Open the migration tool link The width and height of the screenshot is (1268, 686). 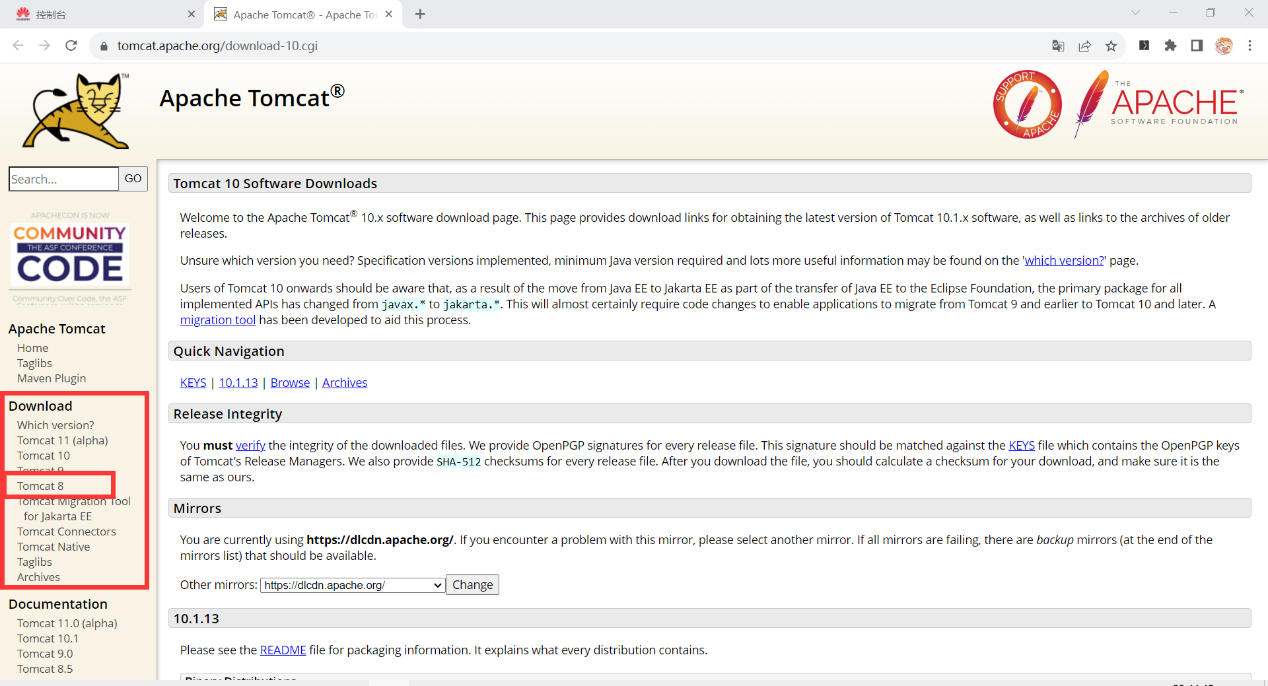(218, 320)
